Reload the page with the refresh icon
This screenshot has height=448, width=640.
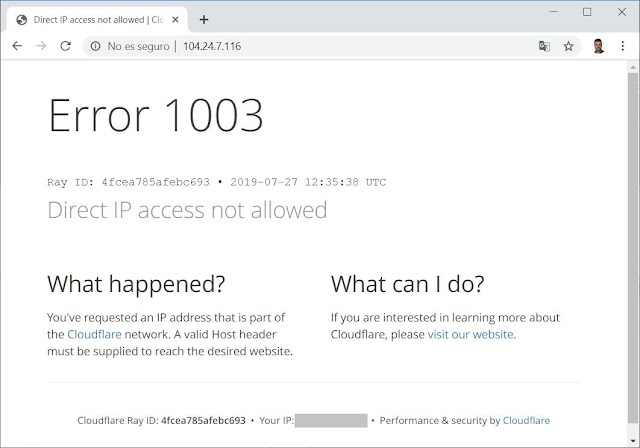[65, 46]
